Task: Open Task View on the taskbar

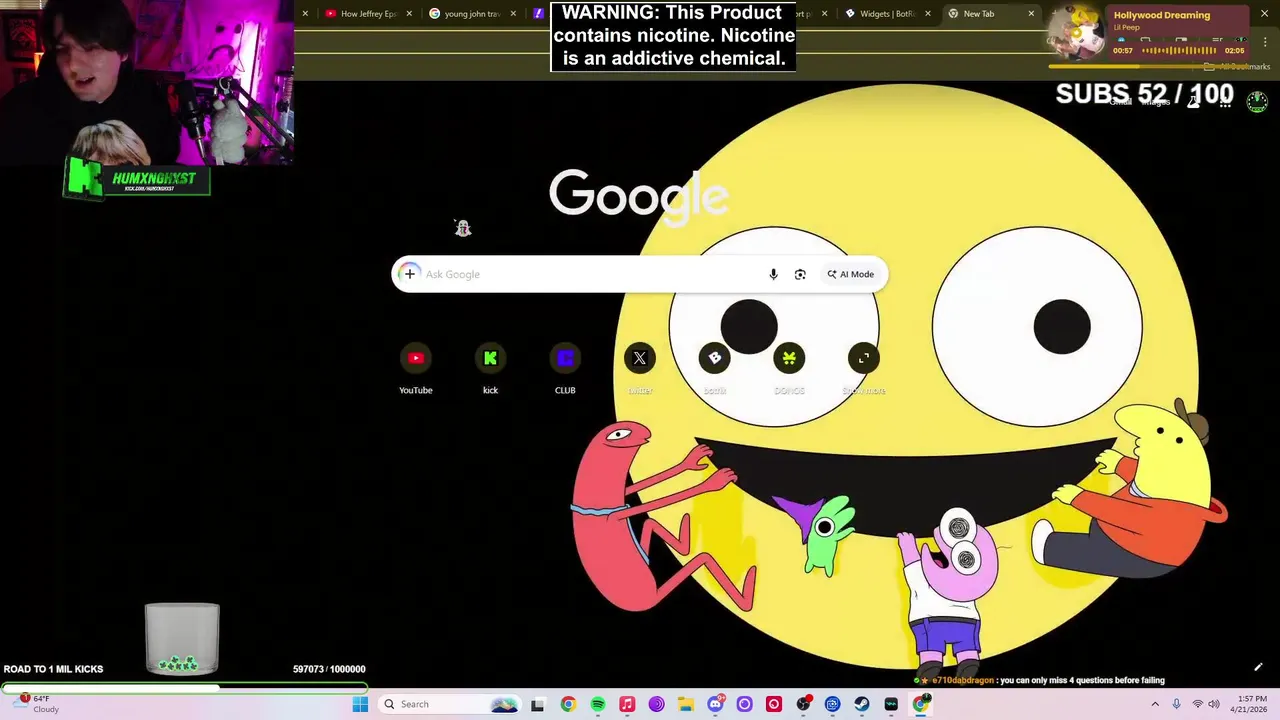Action: (x=537, y=704)
